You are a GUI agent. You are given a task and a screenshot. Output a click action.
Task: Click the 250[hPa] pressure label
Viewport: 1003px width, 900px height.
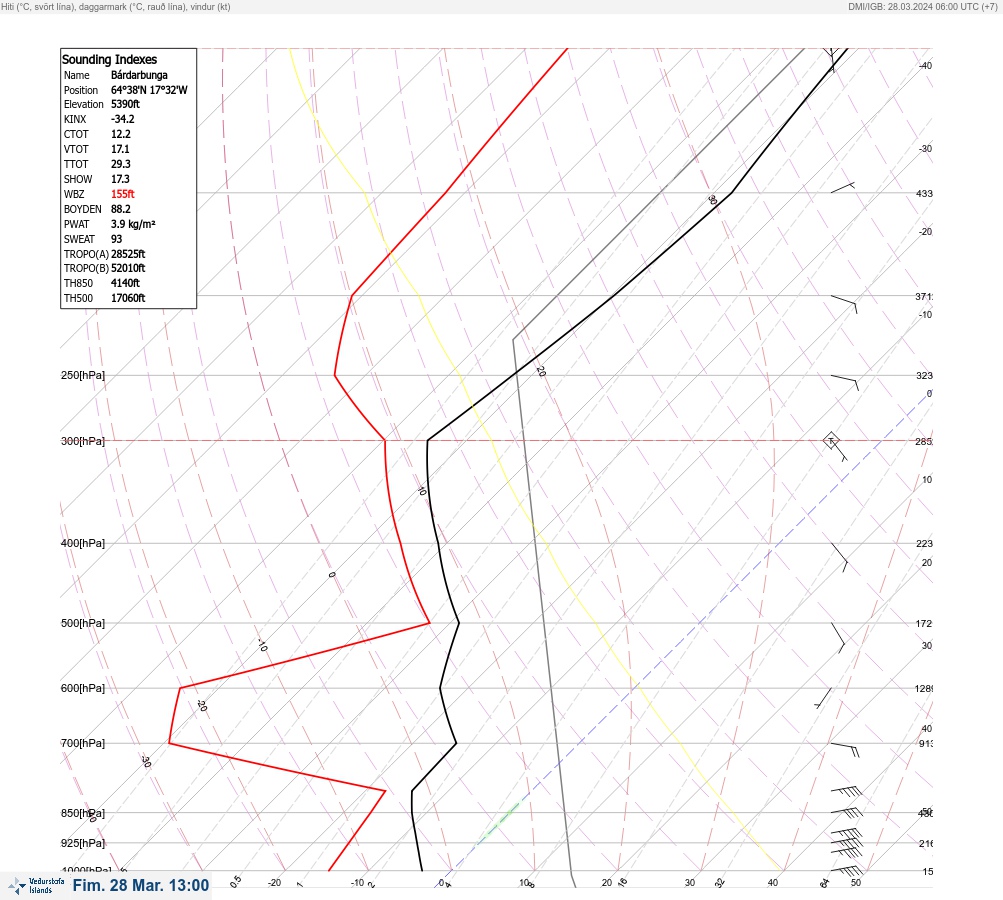coord(83,375)
